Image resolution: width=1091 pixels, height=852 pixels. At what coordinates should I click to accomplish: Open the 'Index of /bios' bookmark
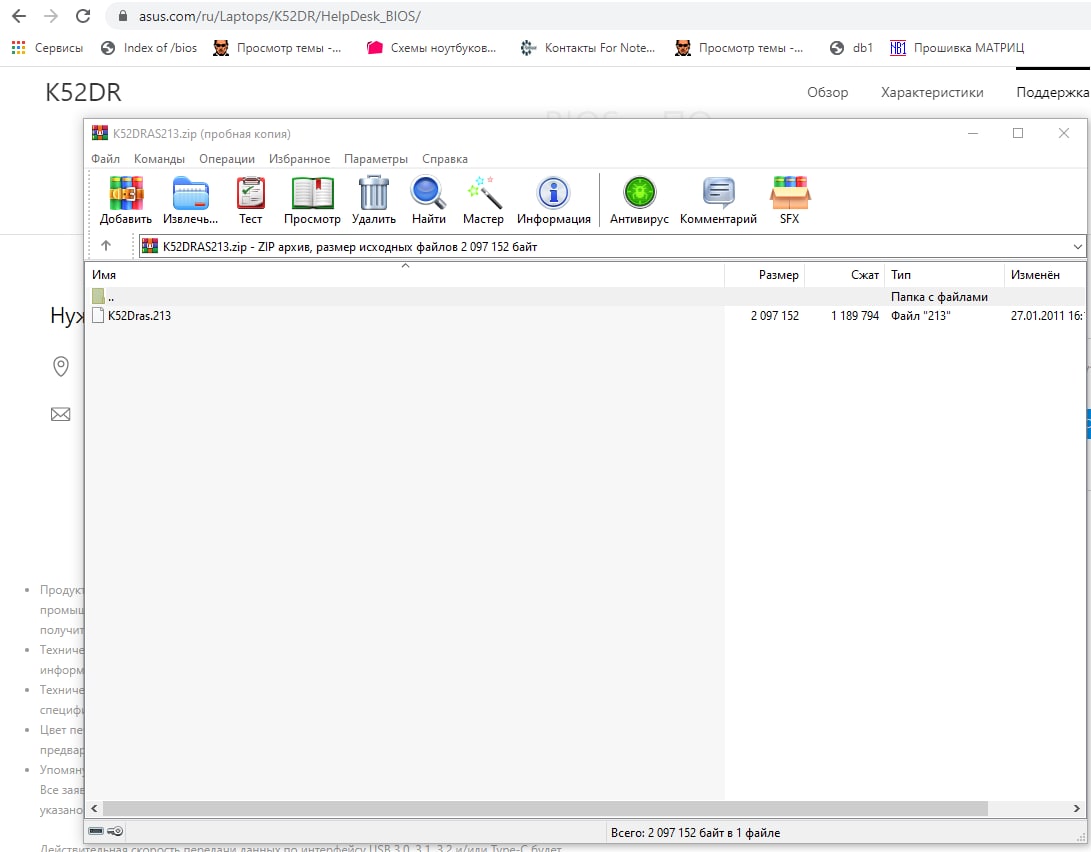[149, 48]
